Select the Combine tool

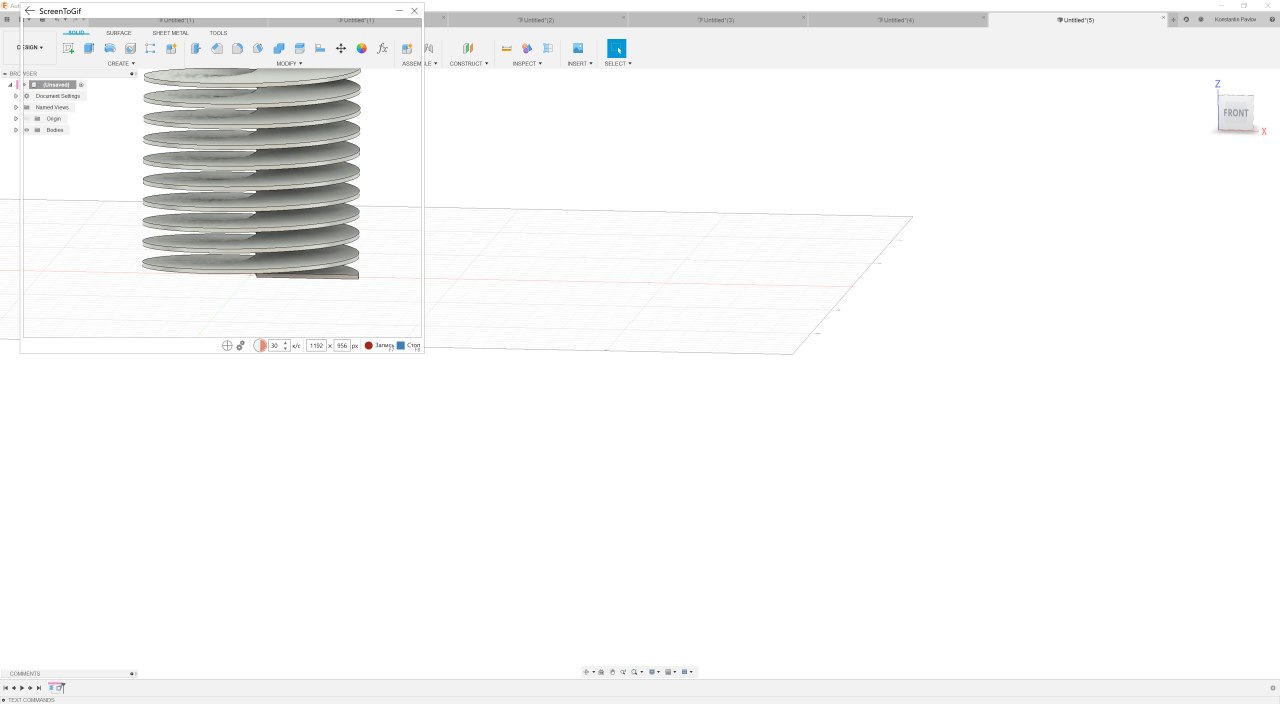pyautogui.click(x=279, y=48)
